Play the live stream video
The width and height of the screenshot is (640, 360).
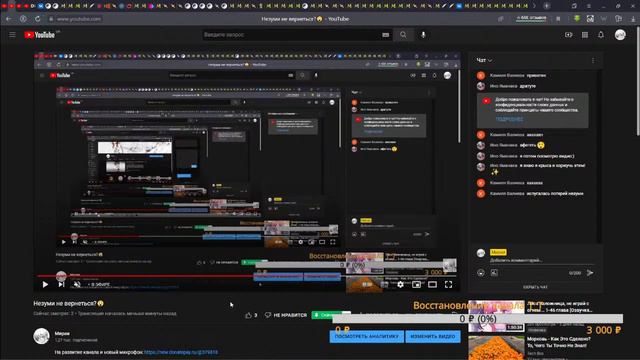[45, 284]
